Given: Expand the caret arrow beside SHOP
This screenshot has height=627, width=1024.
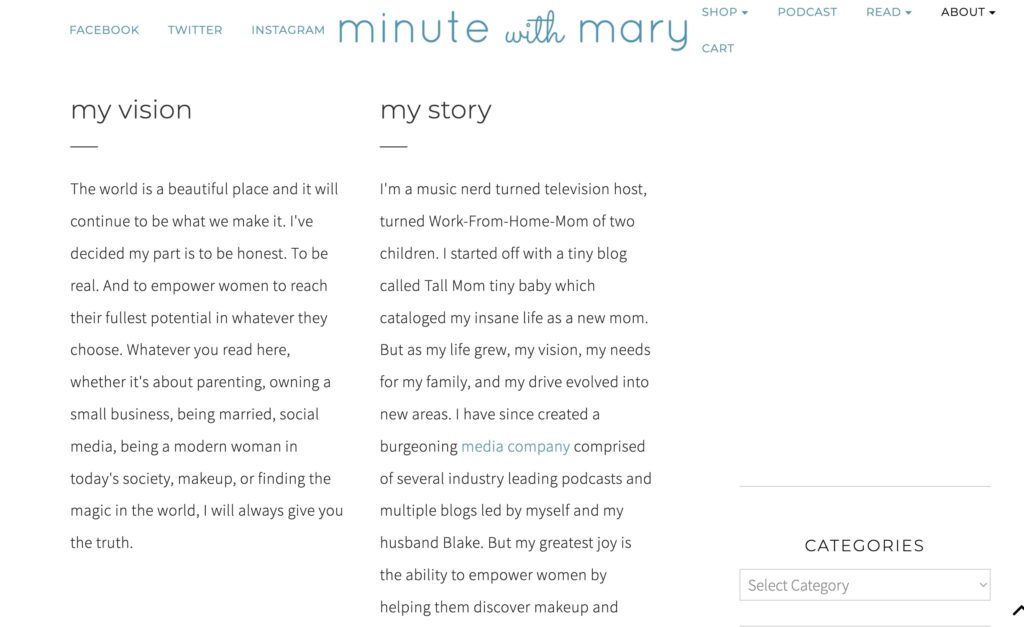Looking at the screenshot, I should (744, 13).
